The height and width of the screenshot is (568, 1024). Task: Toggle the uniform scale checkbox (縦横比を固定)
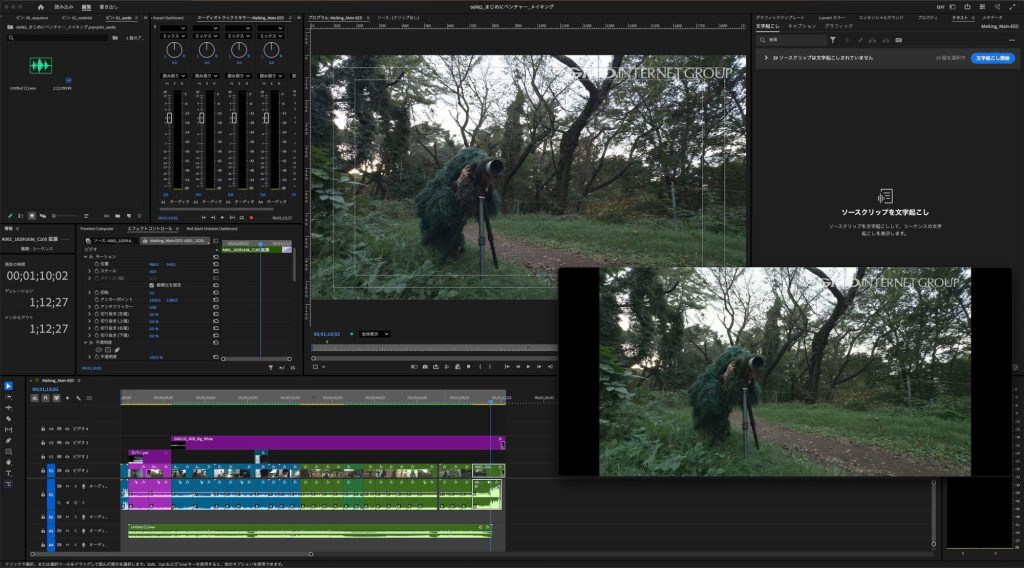tap(151, 285)
